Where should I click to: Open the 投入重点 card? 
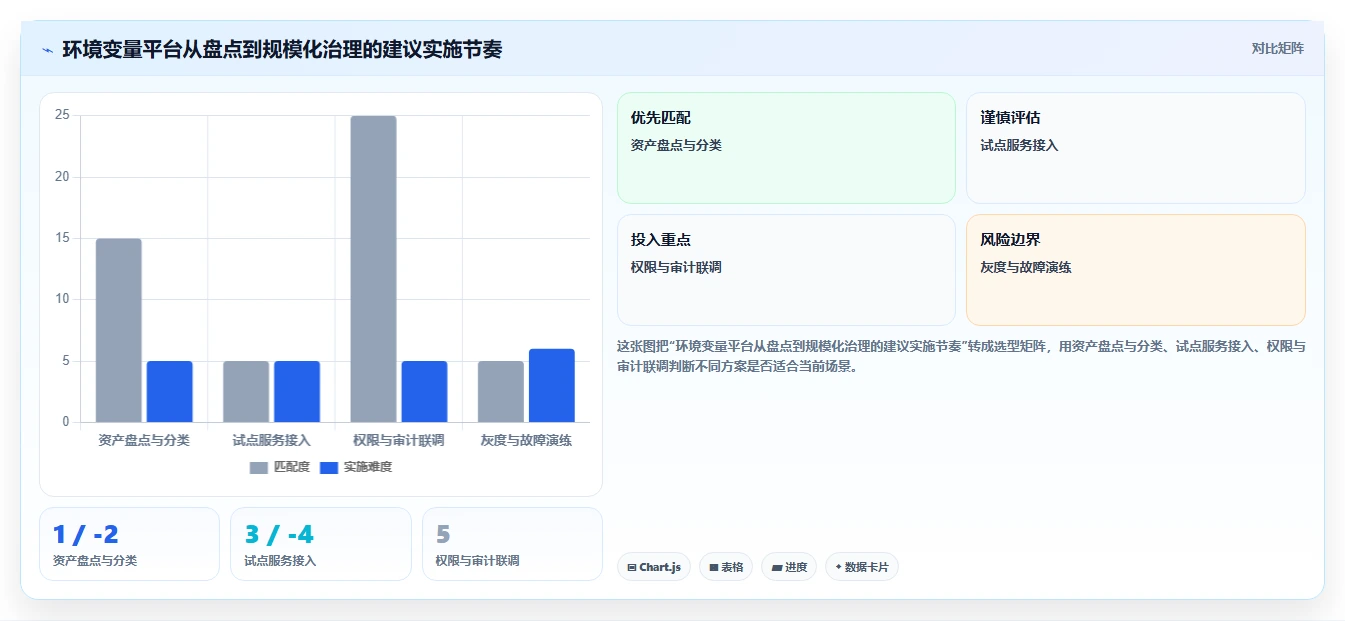point(786,270)
